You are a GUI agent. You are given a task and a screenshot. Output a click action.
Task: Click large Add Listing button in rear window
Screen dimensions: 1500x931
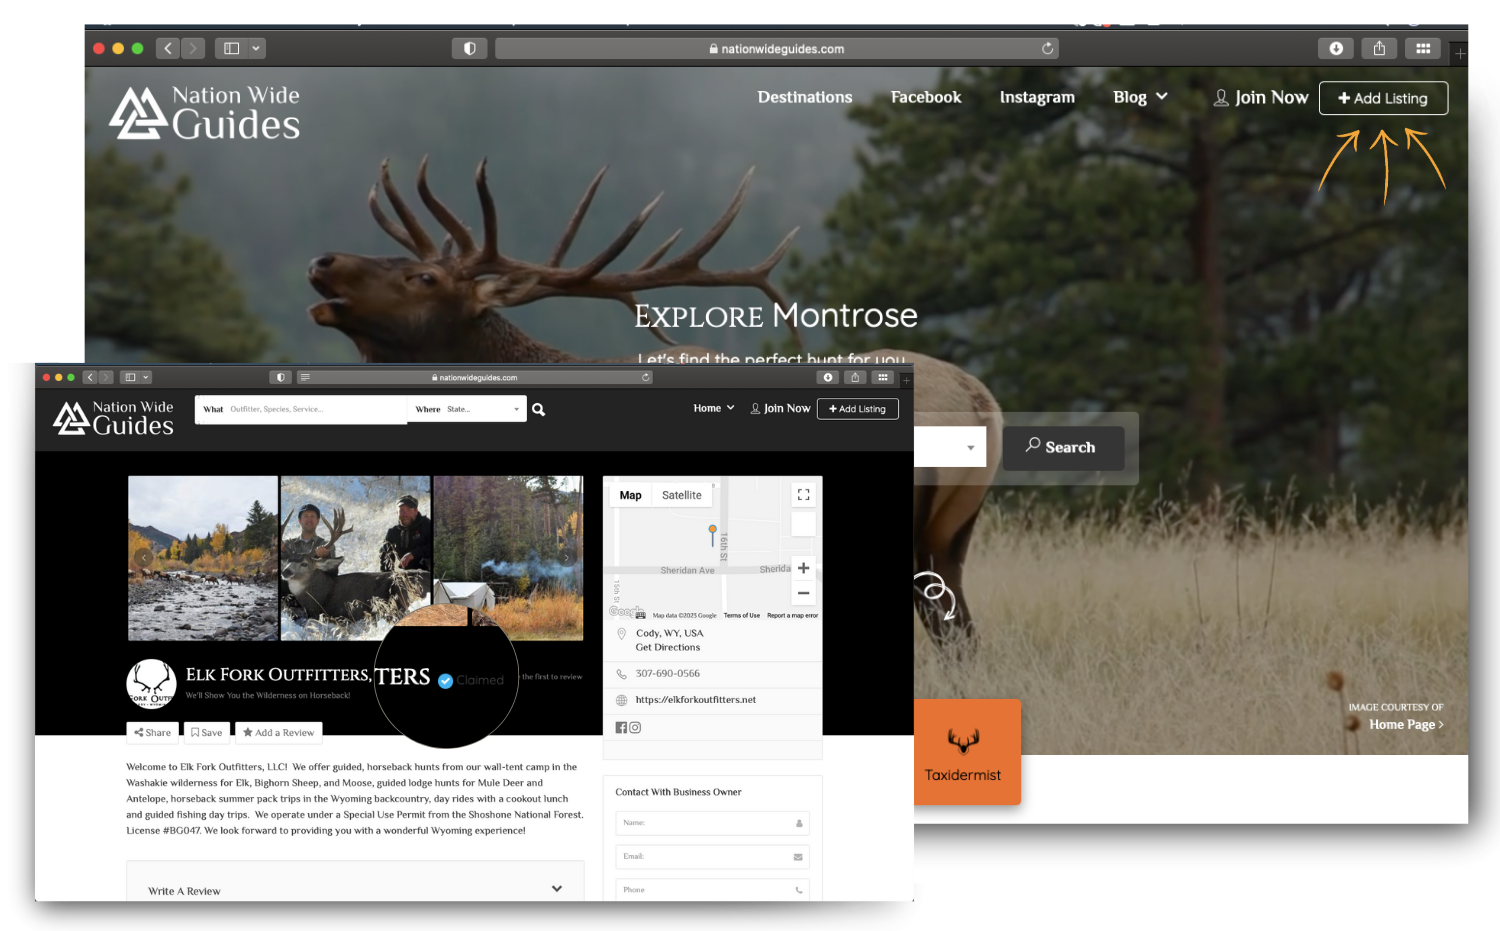pos(1383,98)
